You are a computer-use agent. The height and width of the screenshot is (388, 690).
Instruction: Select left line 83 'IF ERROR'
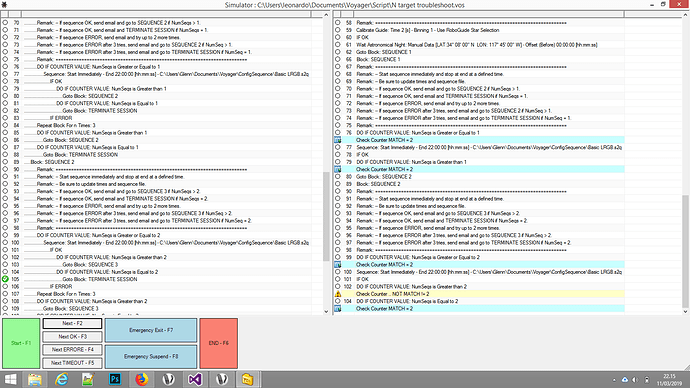[x=167, y=118]
